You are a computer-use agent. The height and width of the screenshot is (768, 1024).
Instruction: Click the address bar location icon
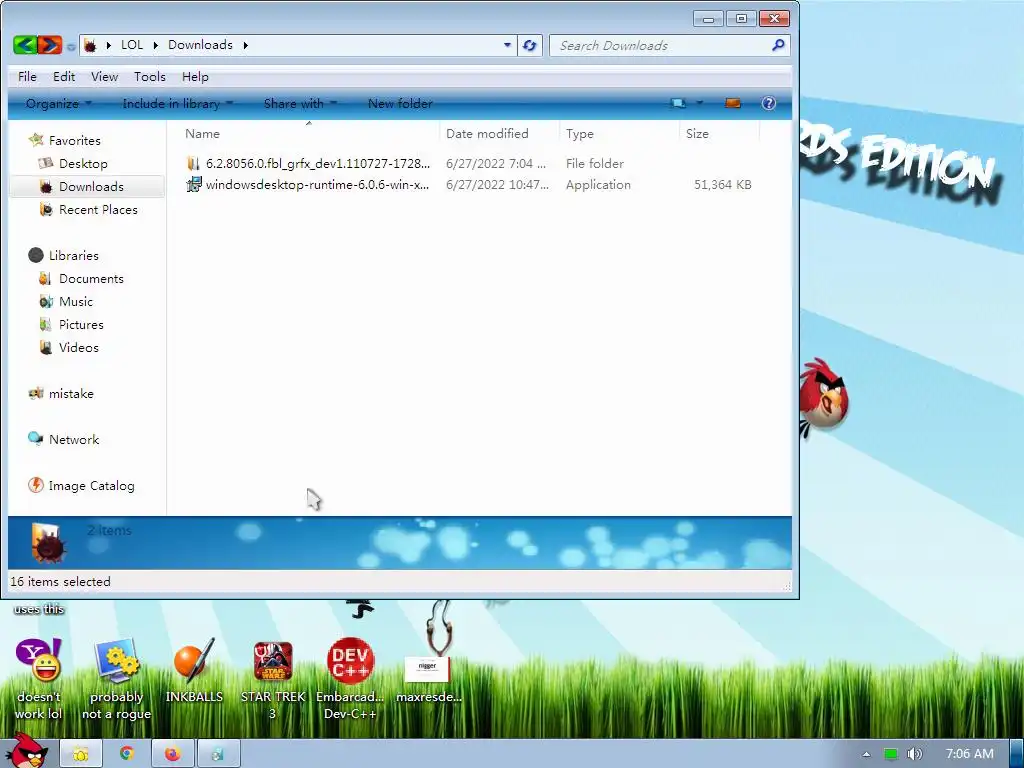90,45
